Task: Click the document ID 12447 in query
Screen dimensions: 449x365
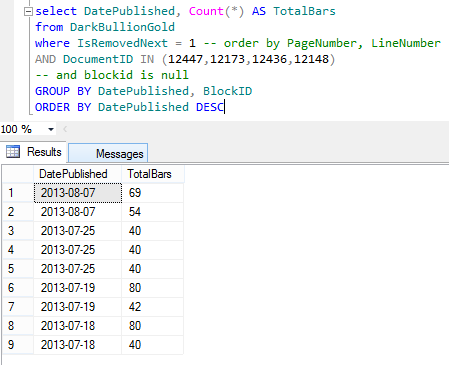Action: click(x=185, y=59)
